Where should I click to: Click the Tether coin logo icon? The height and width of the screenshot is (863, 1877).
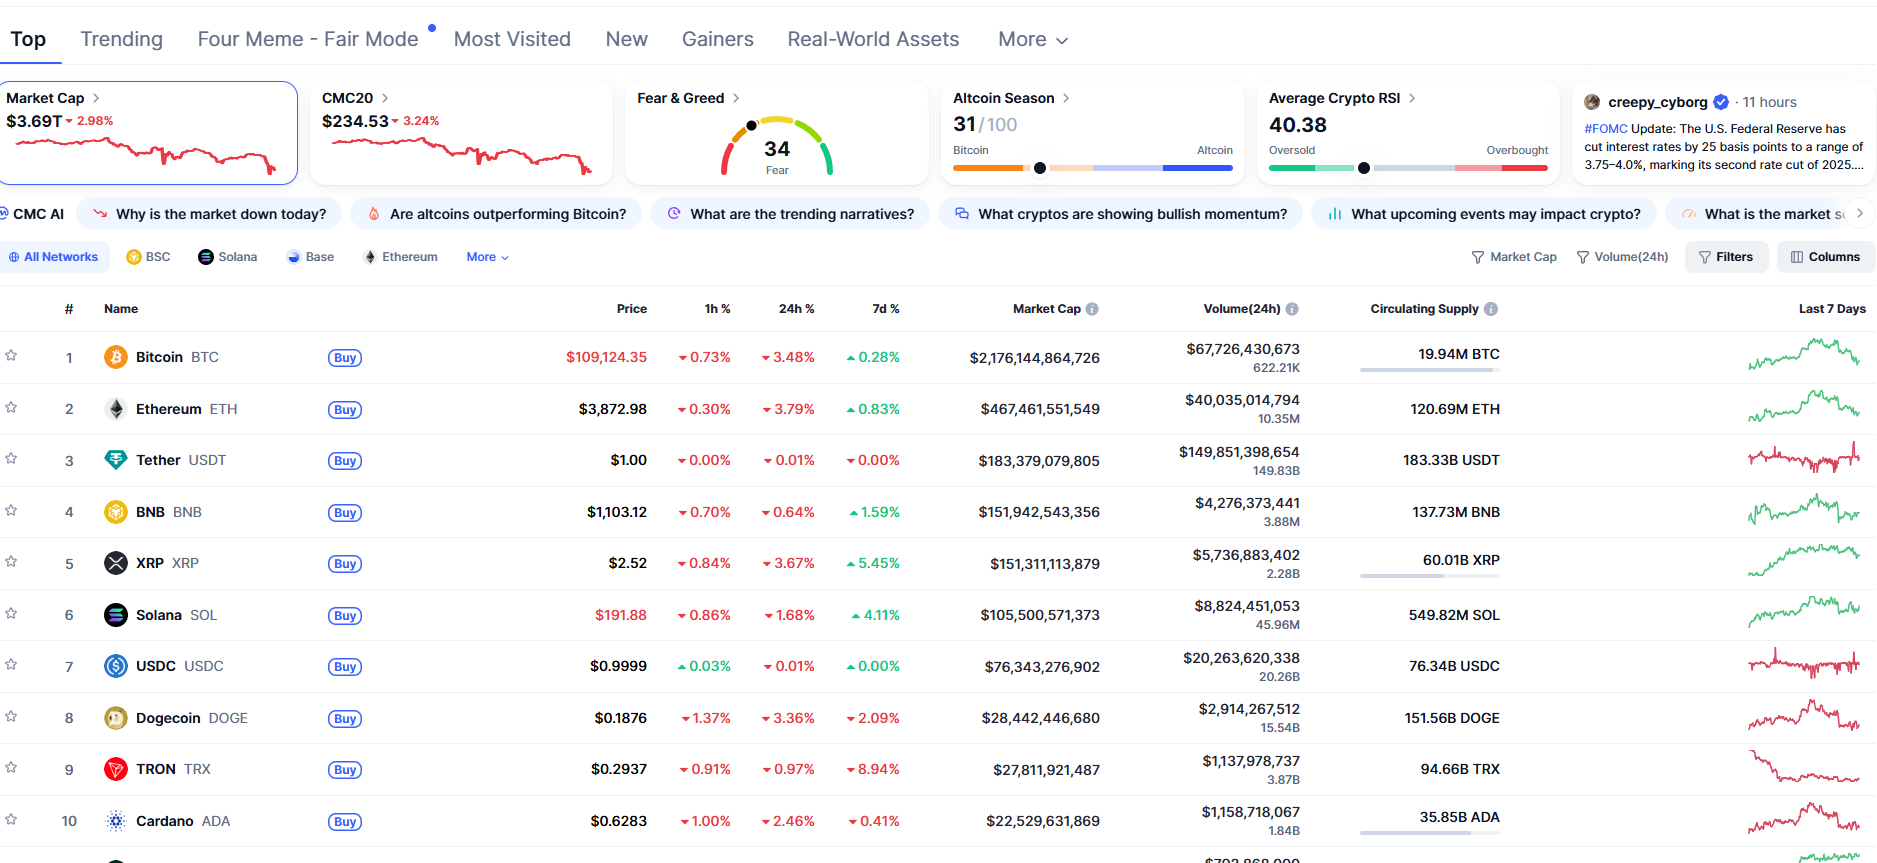pos(116,460)
